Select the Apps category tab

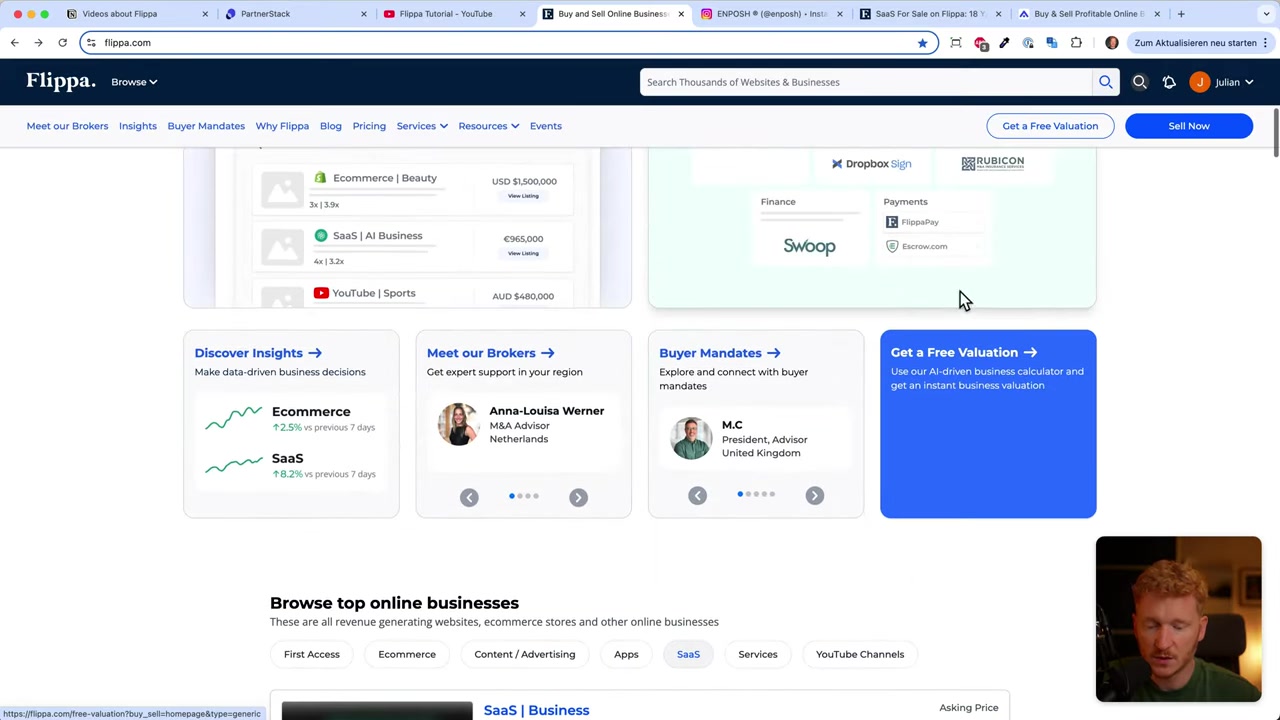pos(626,654)
